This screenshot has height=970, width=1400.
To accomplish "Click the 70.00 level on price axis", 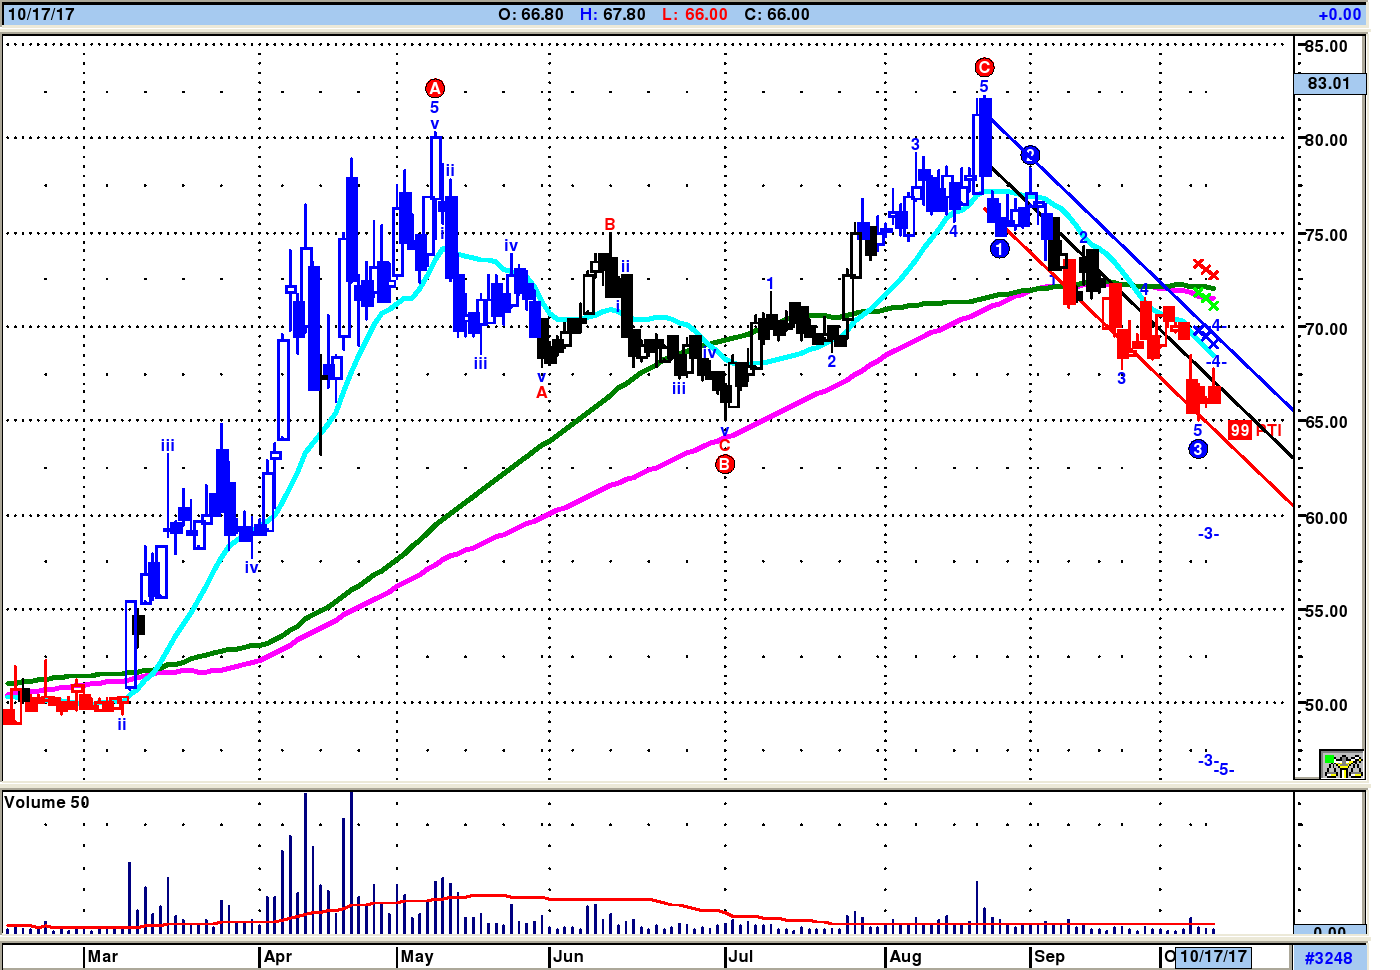I will tap(1326, 329).
